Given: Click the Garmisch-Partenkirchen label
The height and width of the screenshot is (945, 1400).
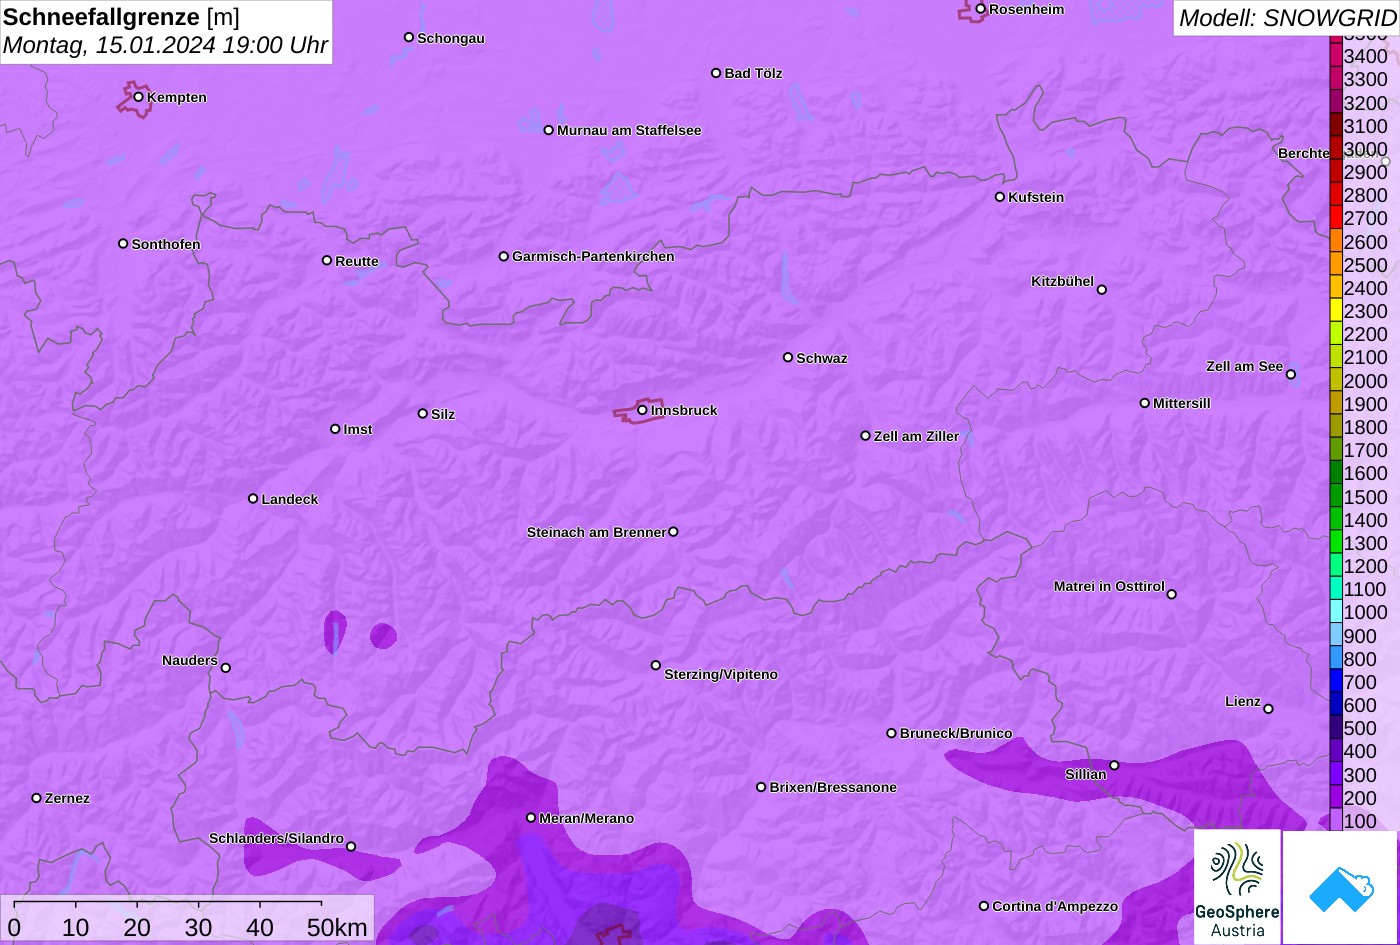Looking at the screenshot, I should [593, 256].
